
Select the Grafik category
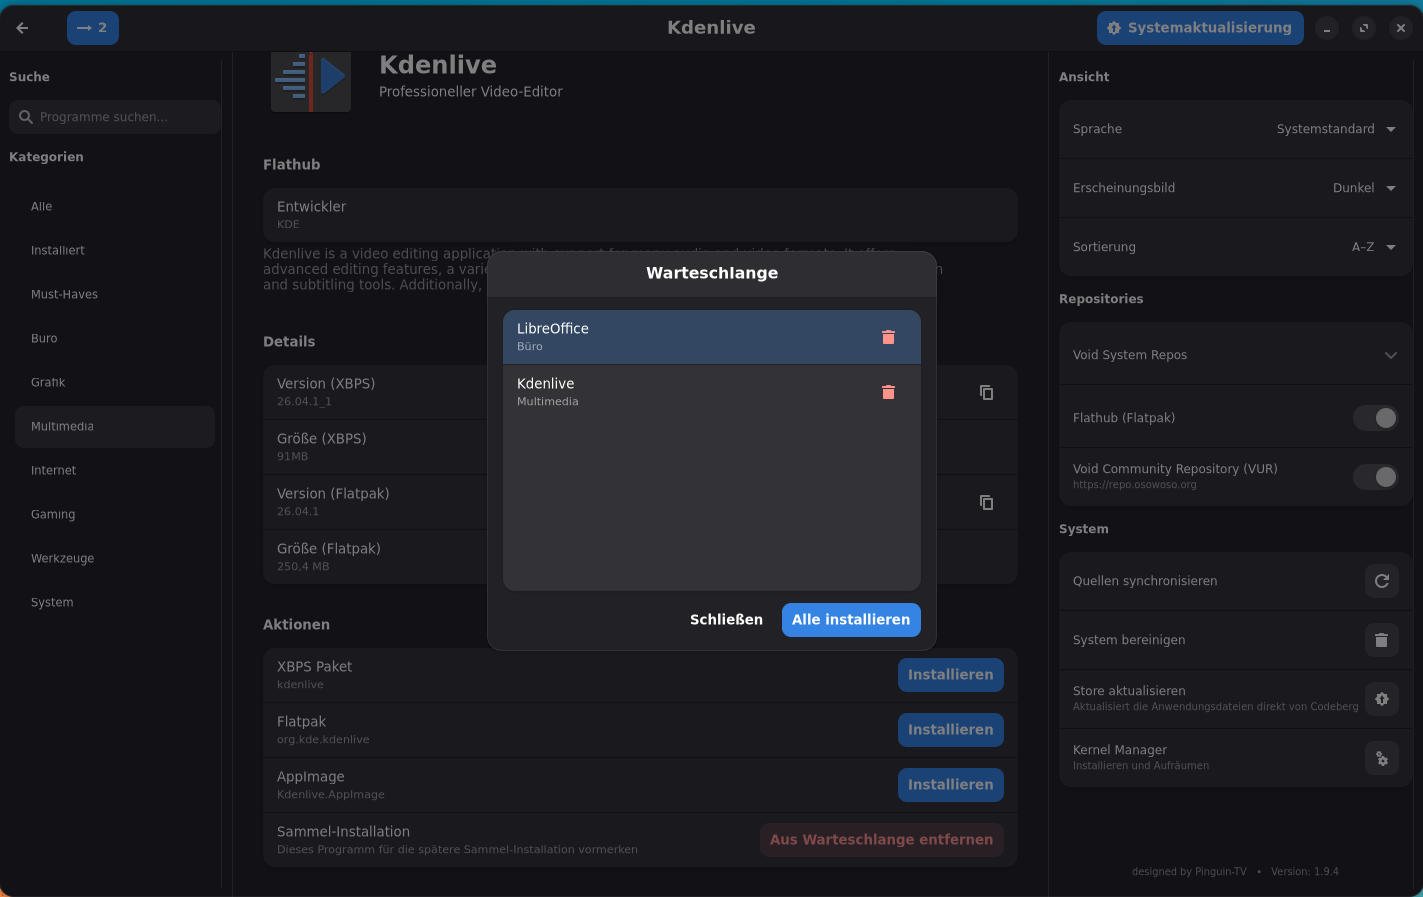point(115,383)
